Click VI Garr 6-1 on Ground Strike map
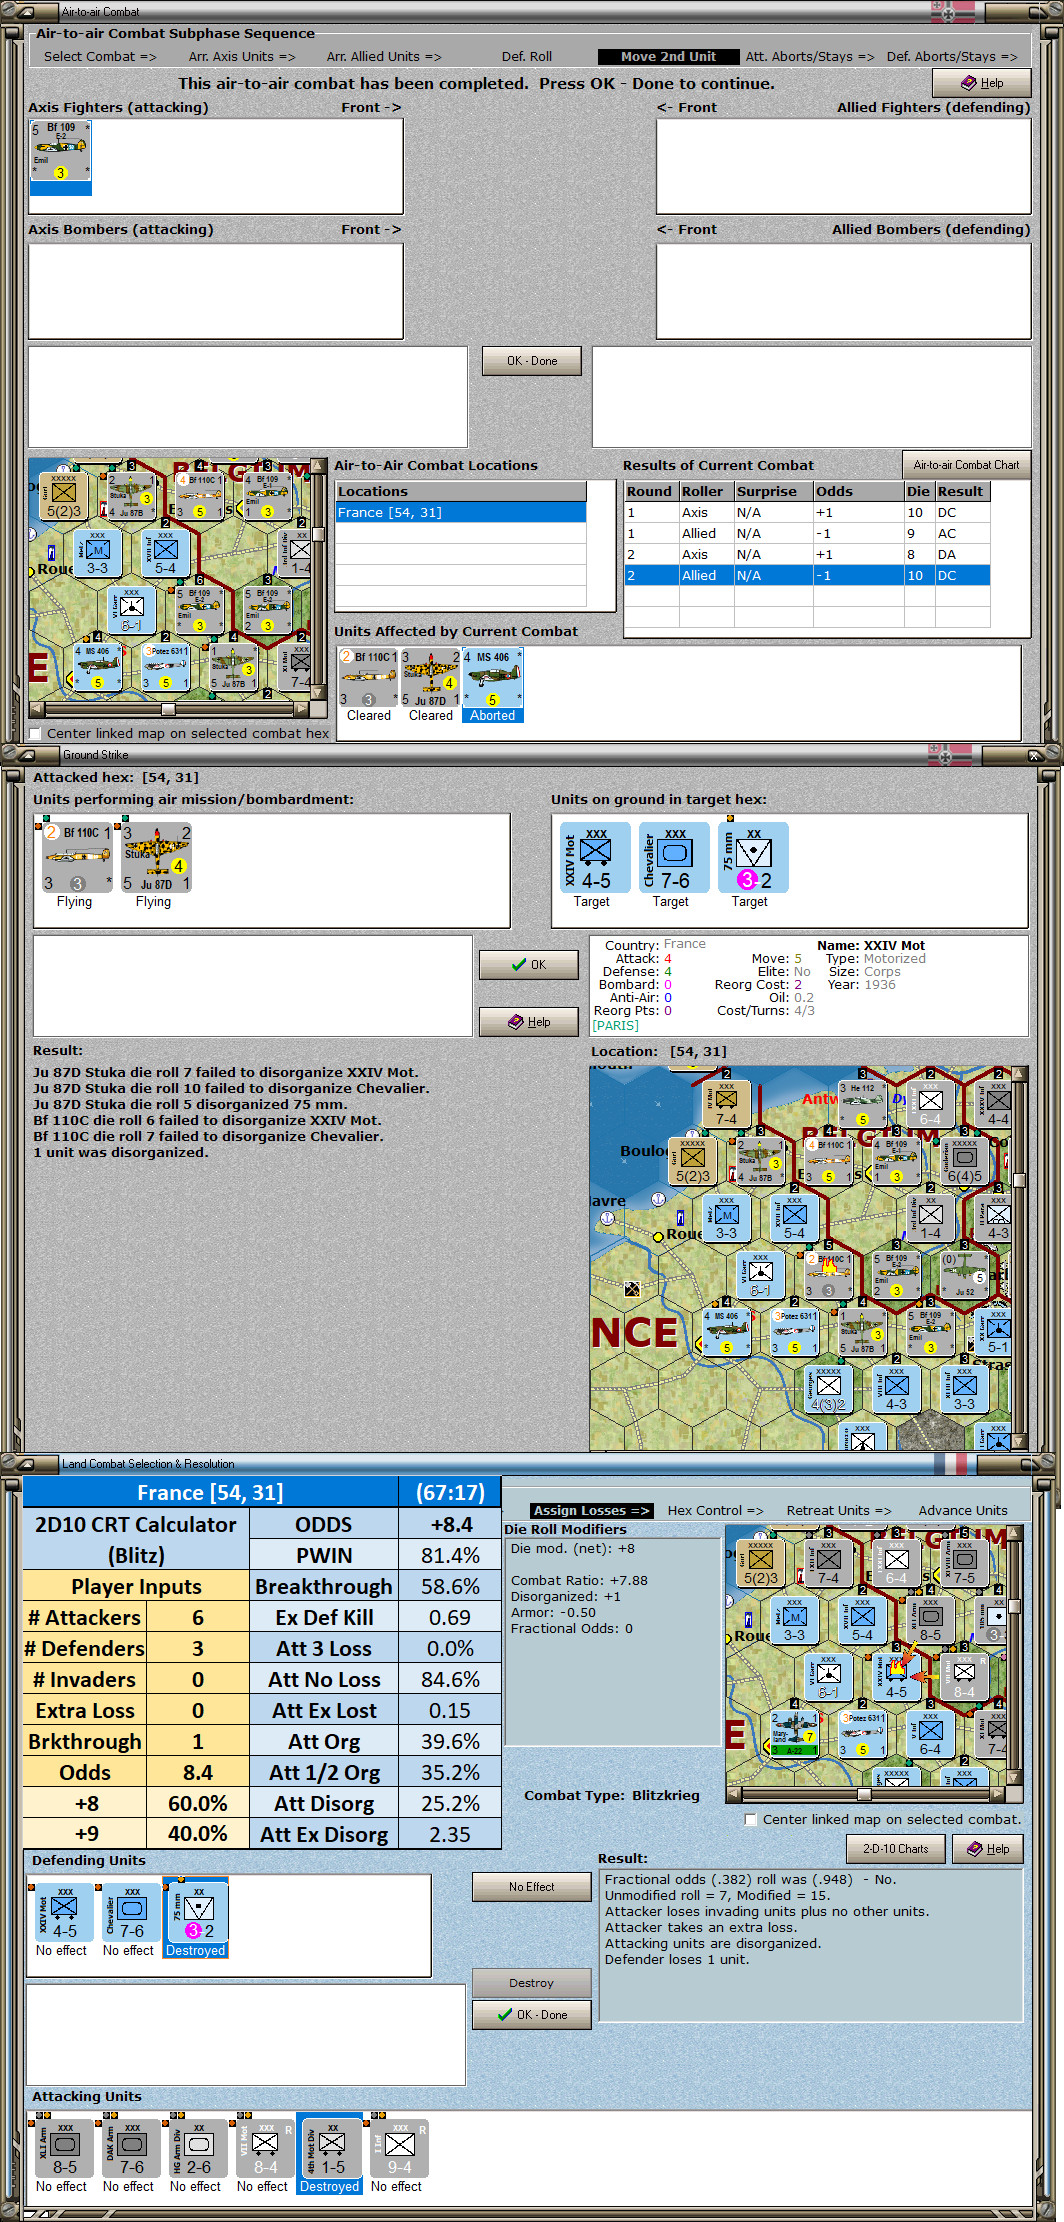The height and width of the screenshot is (2222, 1064). 760,1276
